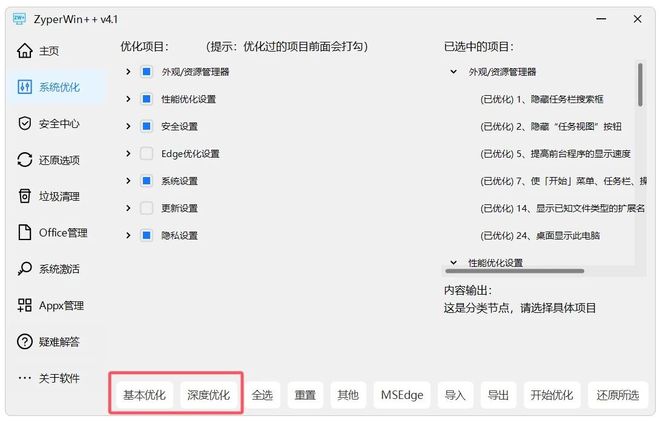Click the home icon beside 主页

click(24, 50)
